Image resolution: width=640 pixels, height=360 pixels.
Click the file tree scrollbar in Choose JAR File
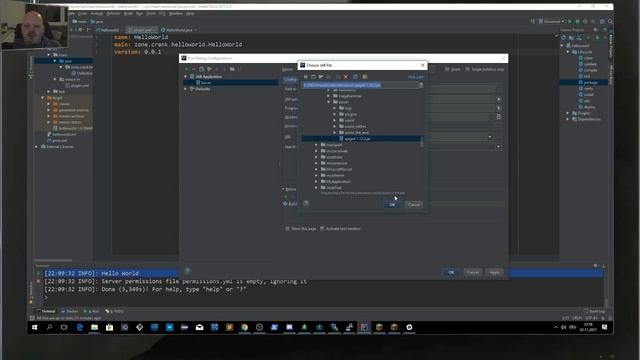(422, 142)
